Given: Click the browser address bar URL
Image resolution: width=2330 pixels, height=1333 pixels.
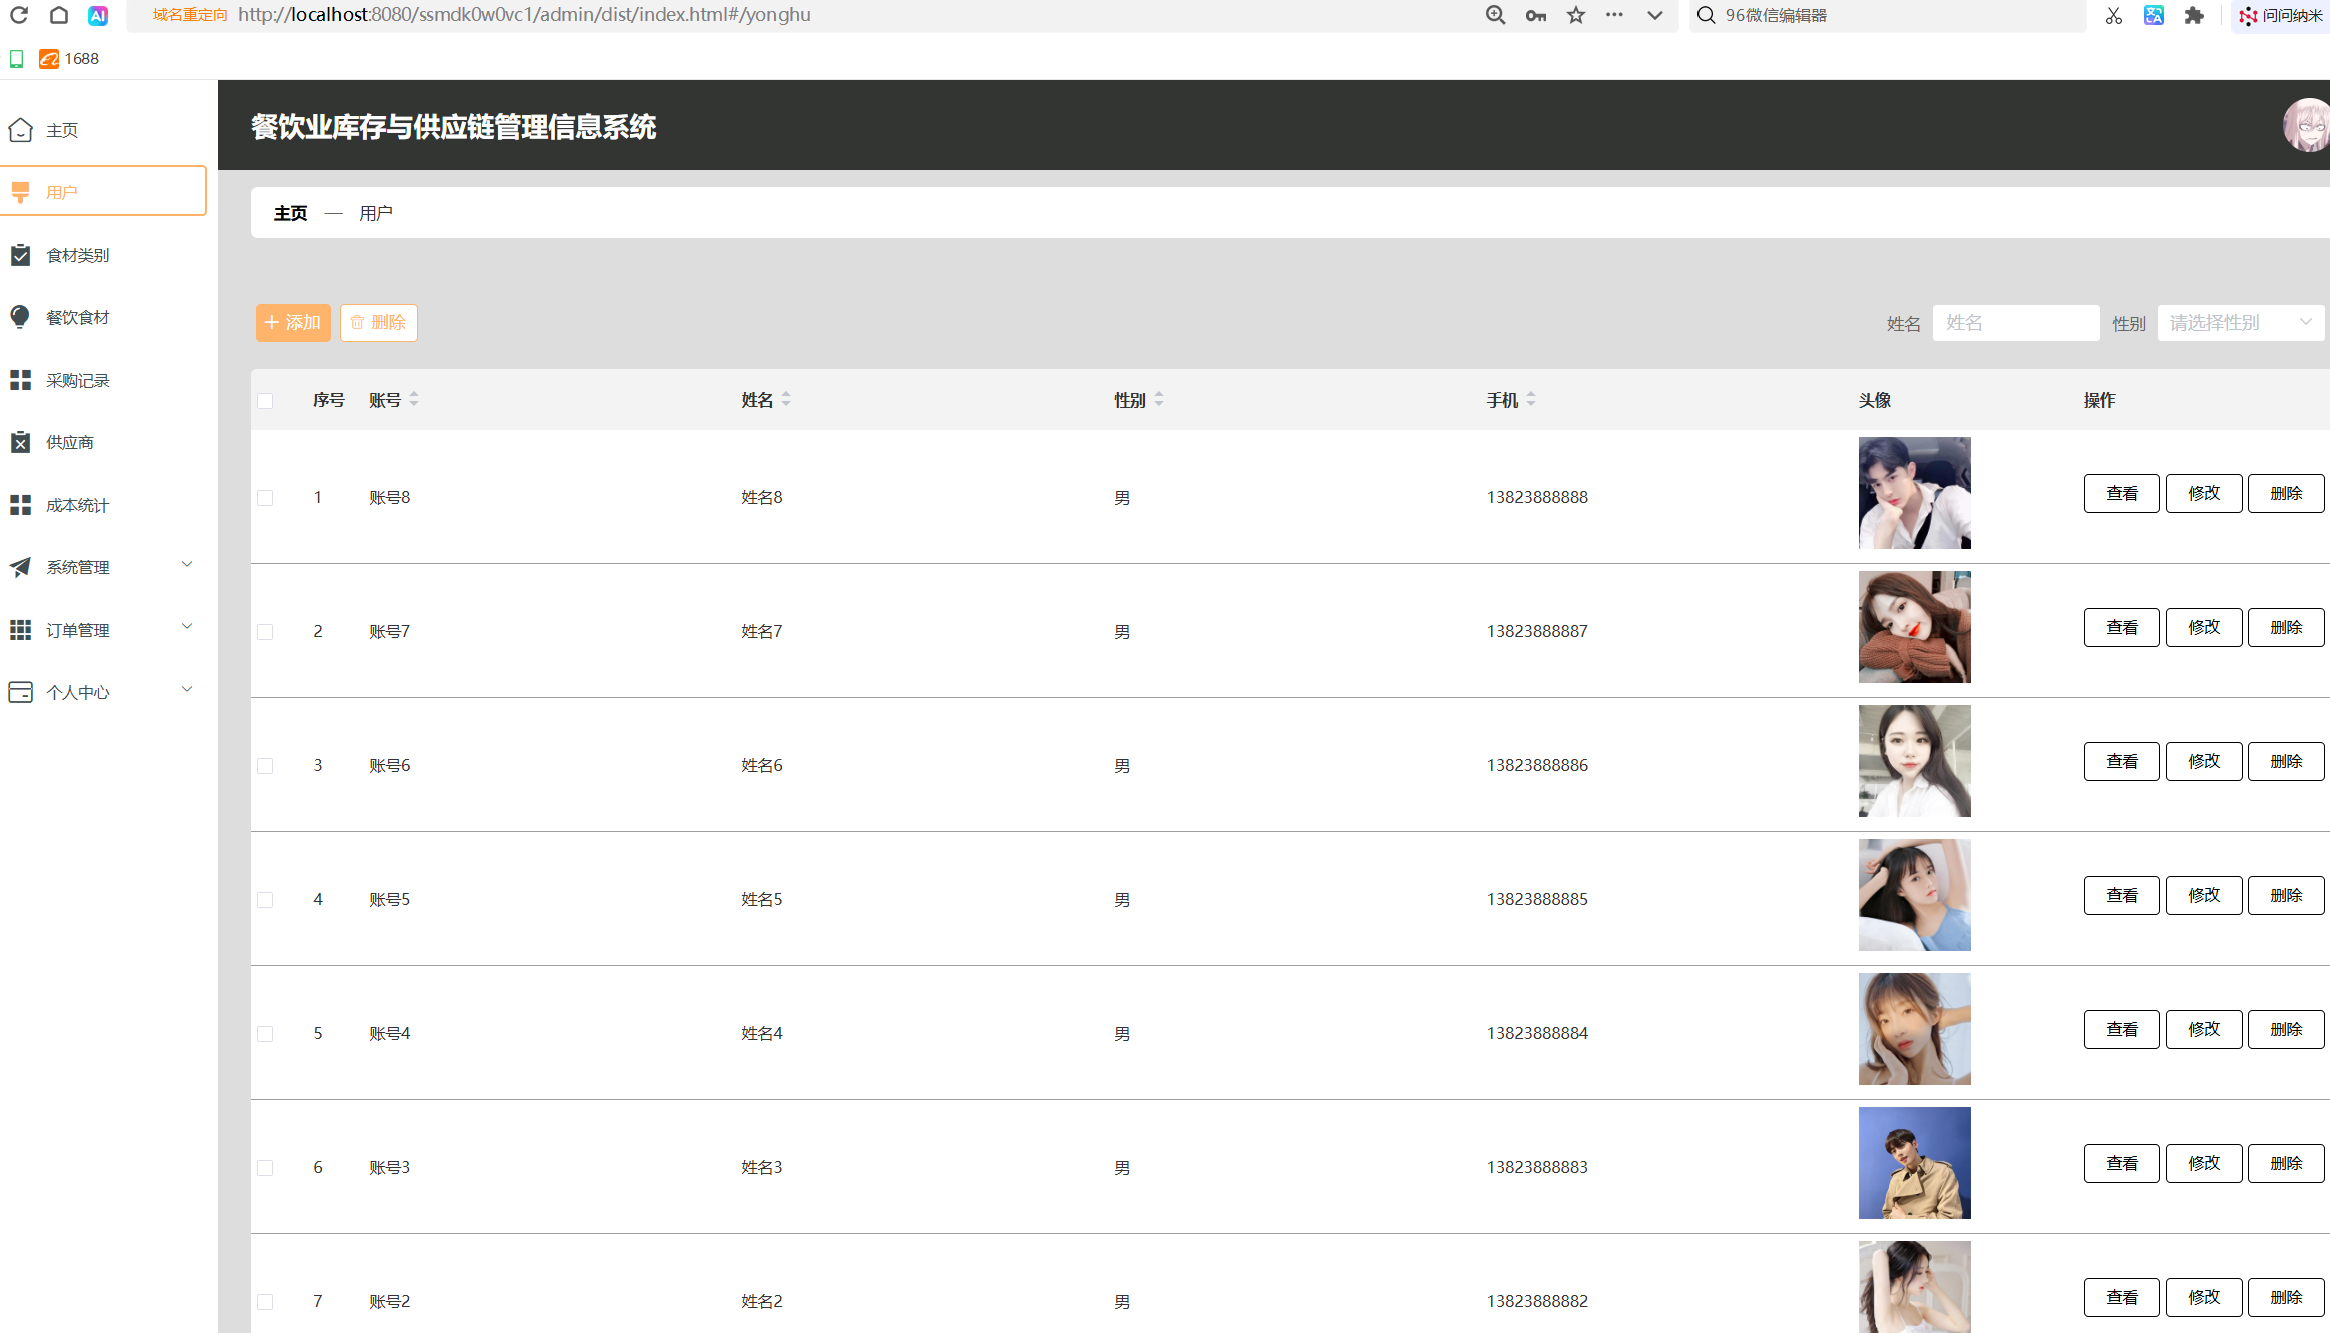Looking at the screenshot, I should click(x=524, y=15).
